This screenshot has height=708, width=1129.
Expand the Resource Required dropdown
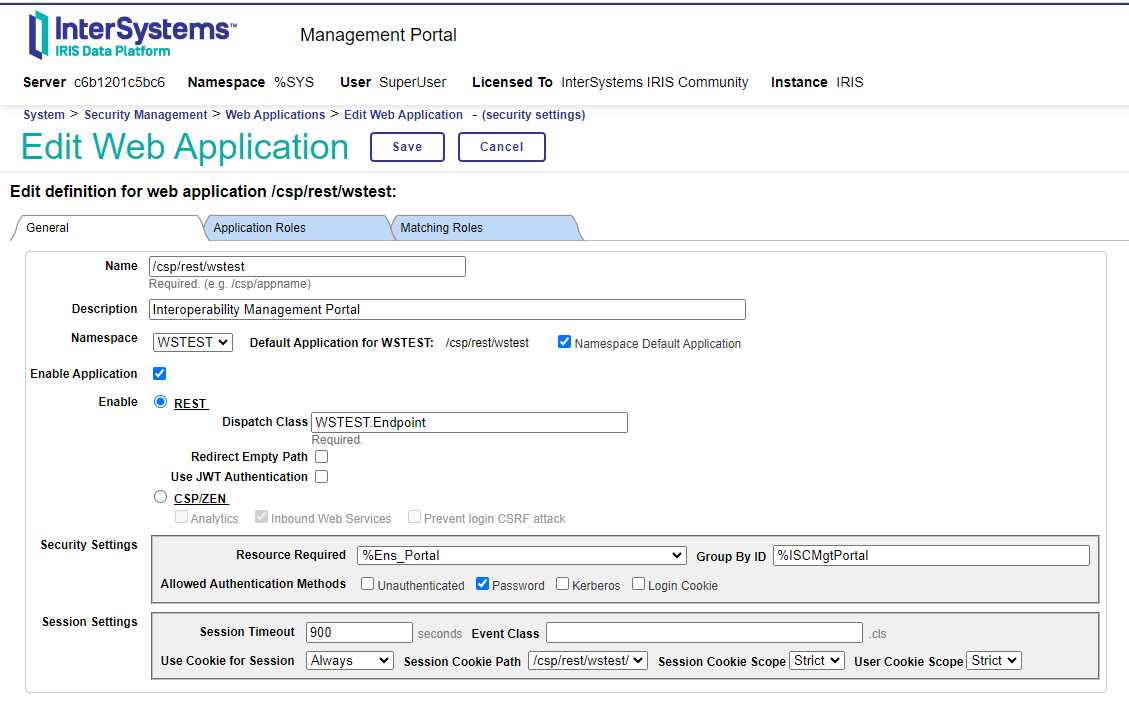pos(521,555)
